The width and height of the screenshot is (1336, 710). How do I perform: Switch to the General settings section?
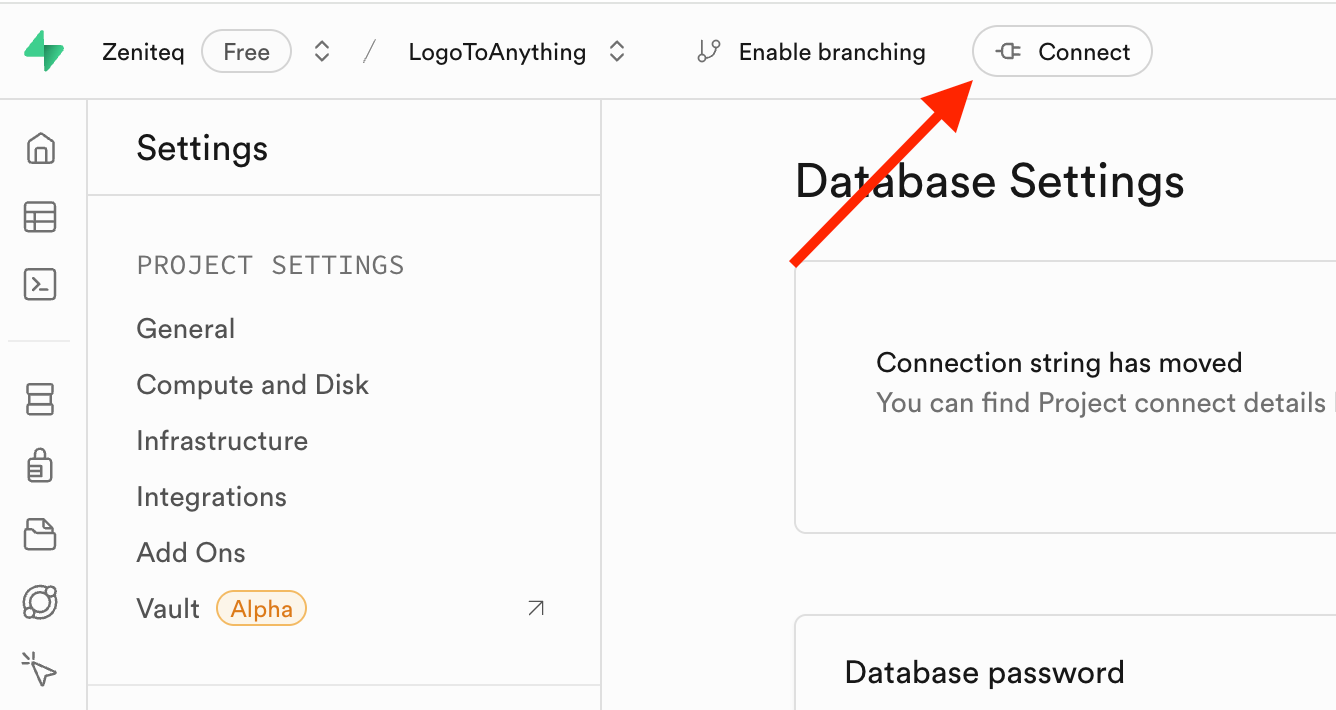coord(185,328)
